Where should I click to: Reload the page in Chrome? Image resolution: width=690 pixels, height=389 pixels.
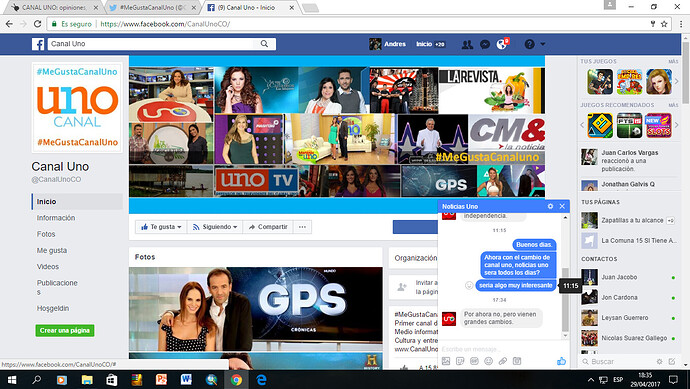38,24
